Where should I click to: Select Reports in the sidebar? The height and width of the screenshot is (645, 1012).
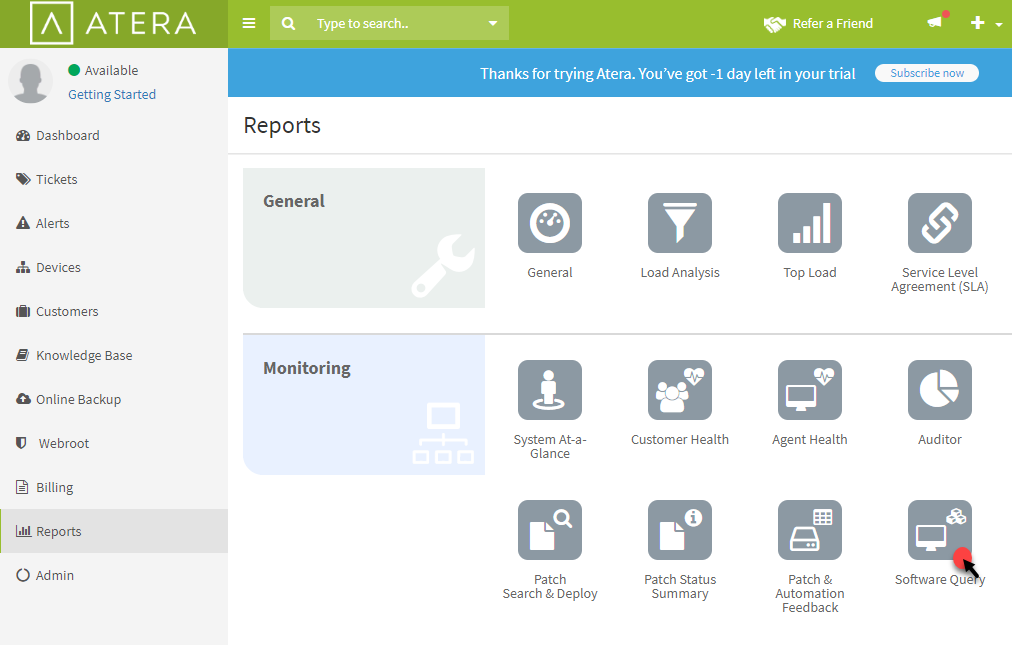point(114,531)
